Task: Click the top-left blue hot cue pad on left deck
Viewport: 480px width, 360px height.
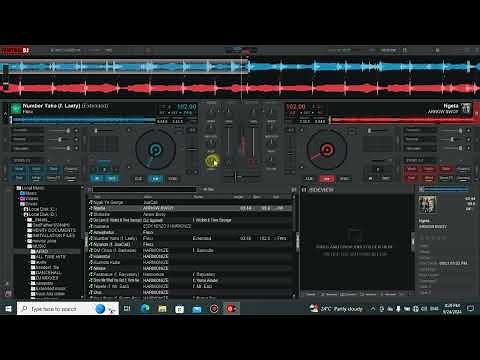Action: [19, 169]
